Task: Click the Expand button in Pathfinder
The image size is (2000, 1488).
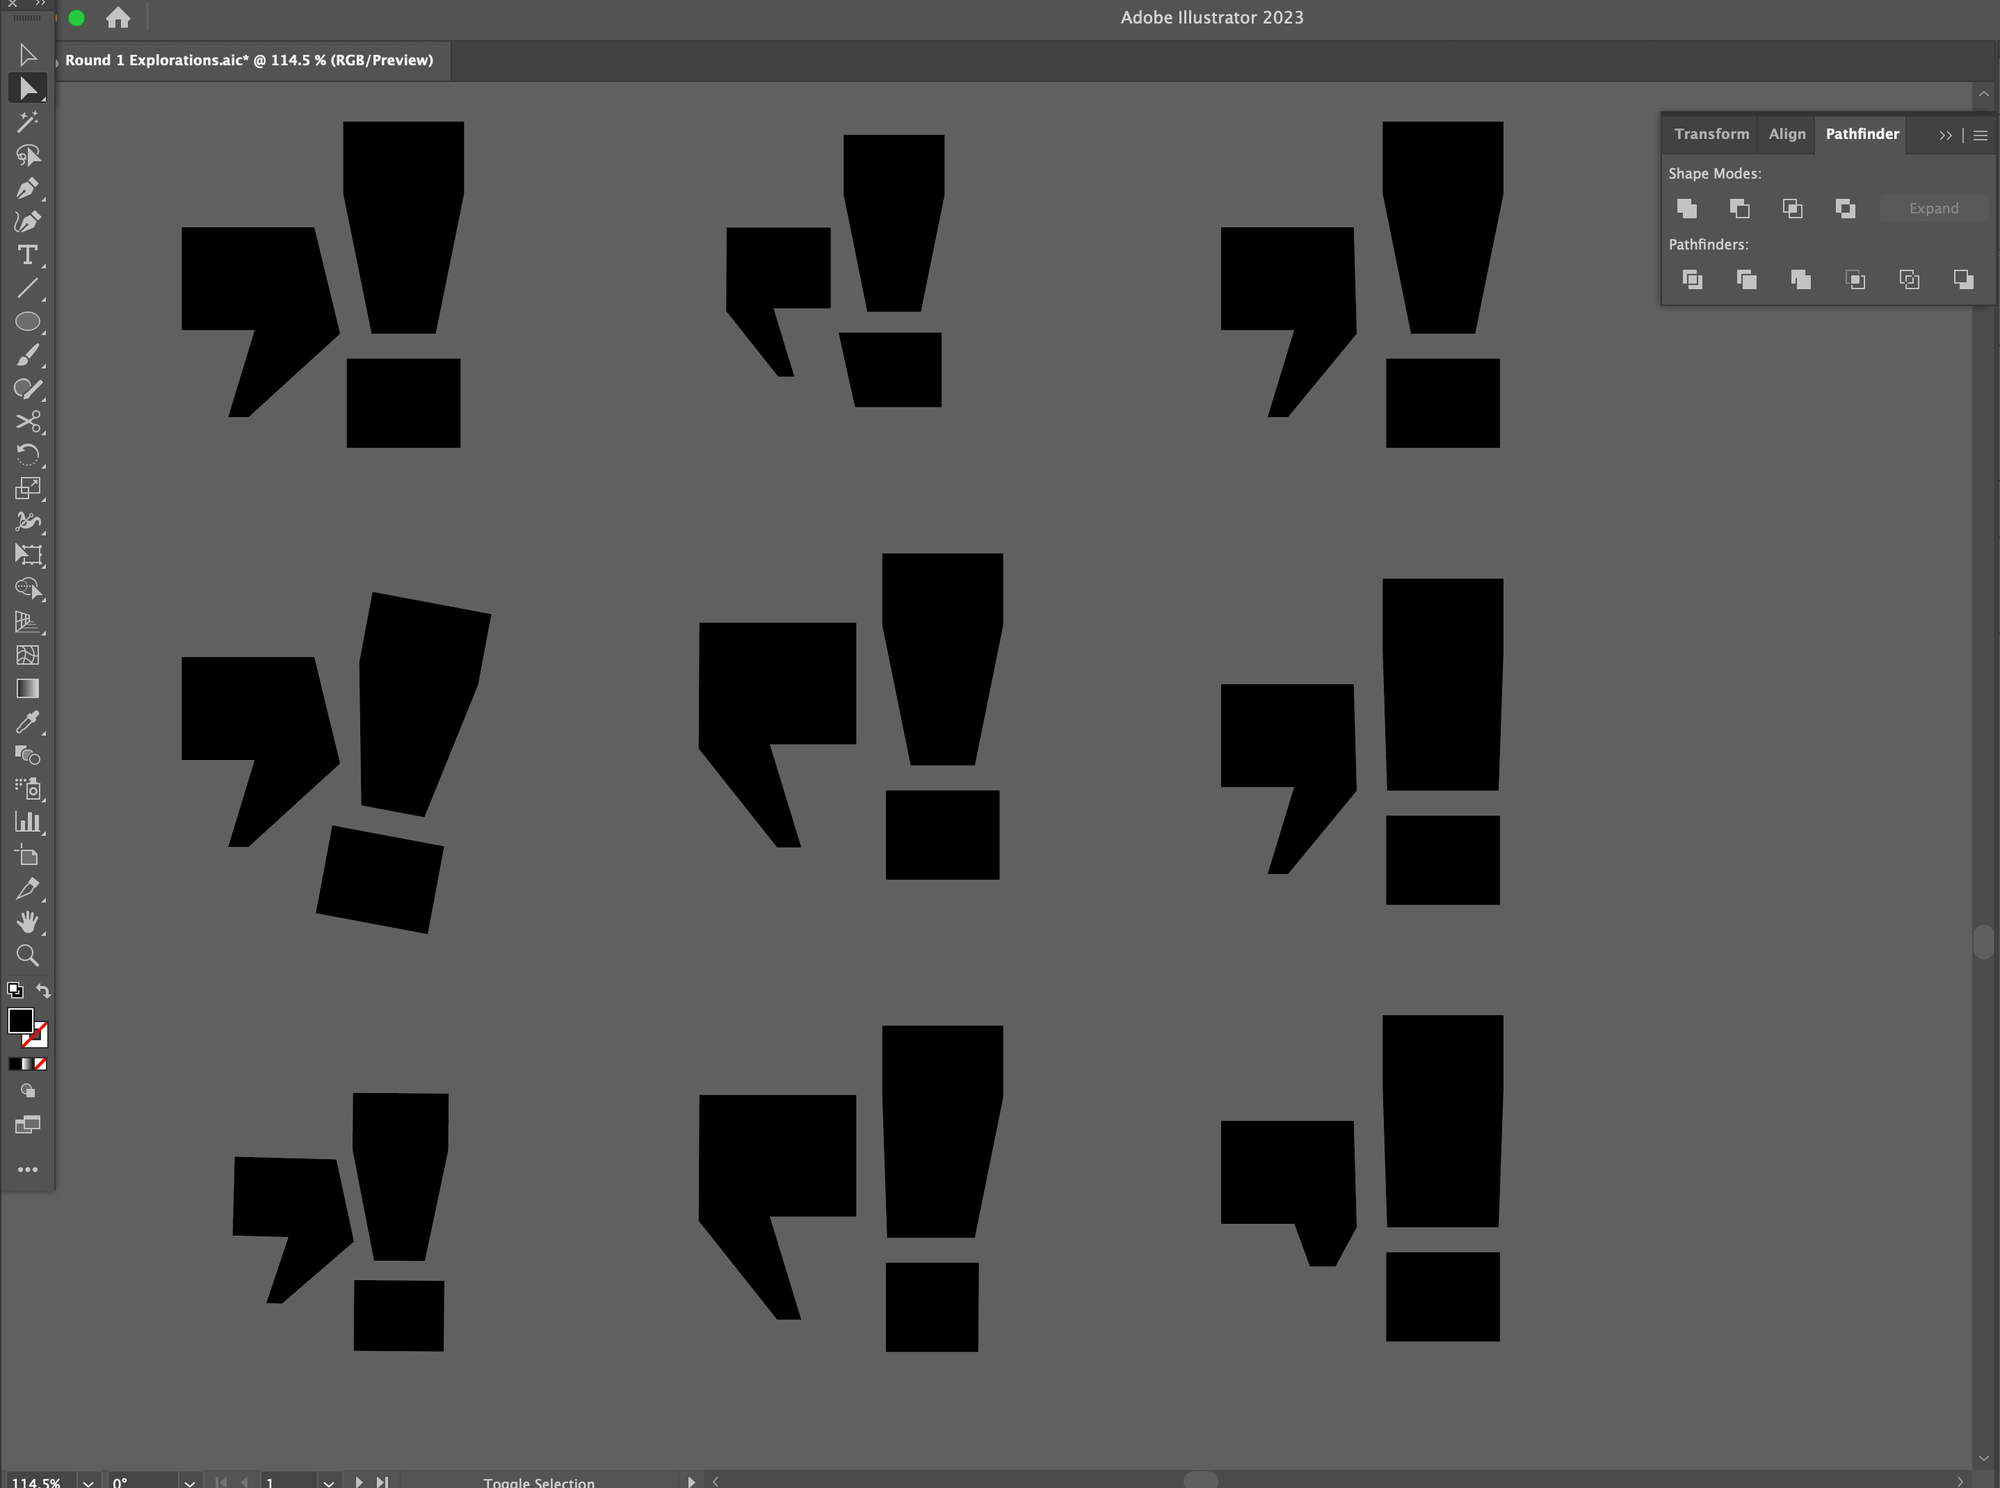Action: coord(1933,208)
